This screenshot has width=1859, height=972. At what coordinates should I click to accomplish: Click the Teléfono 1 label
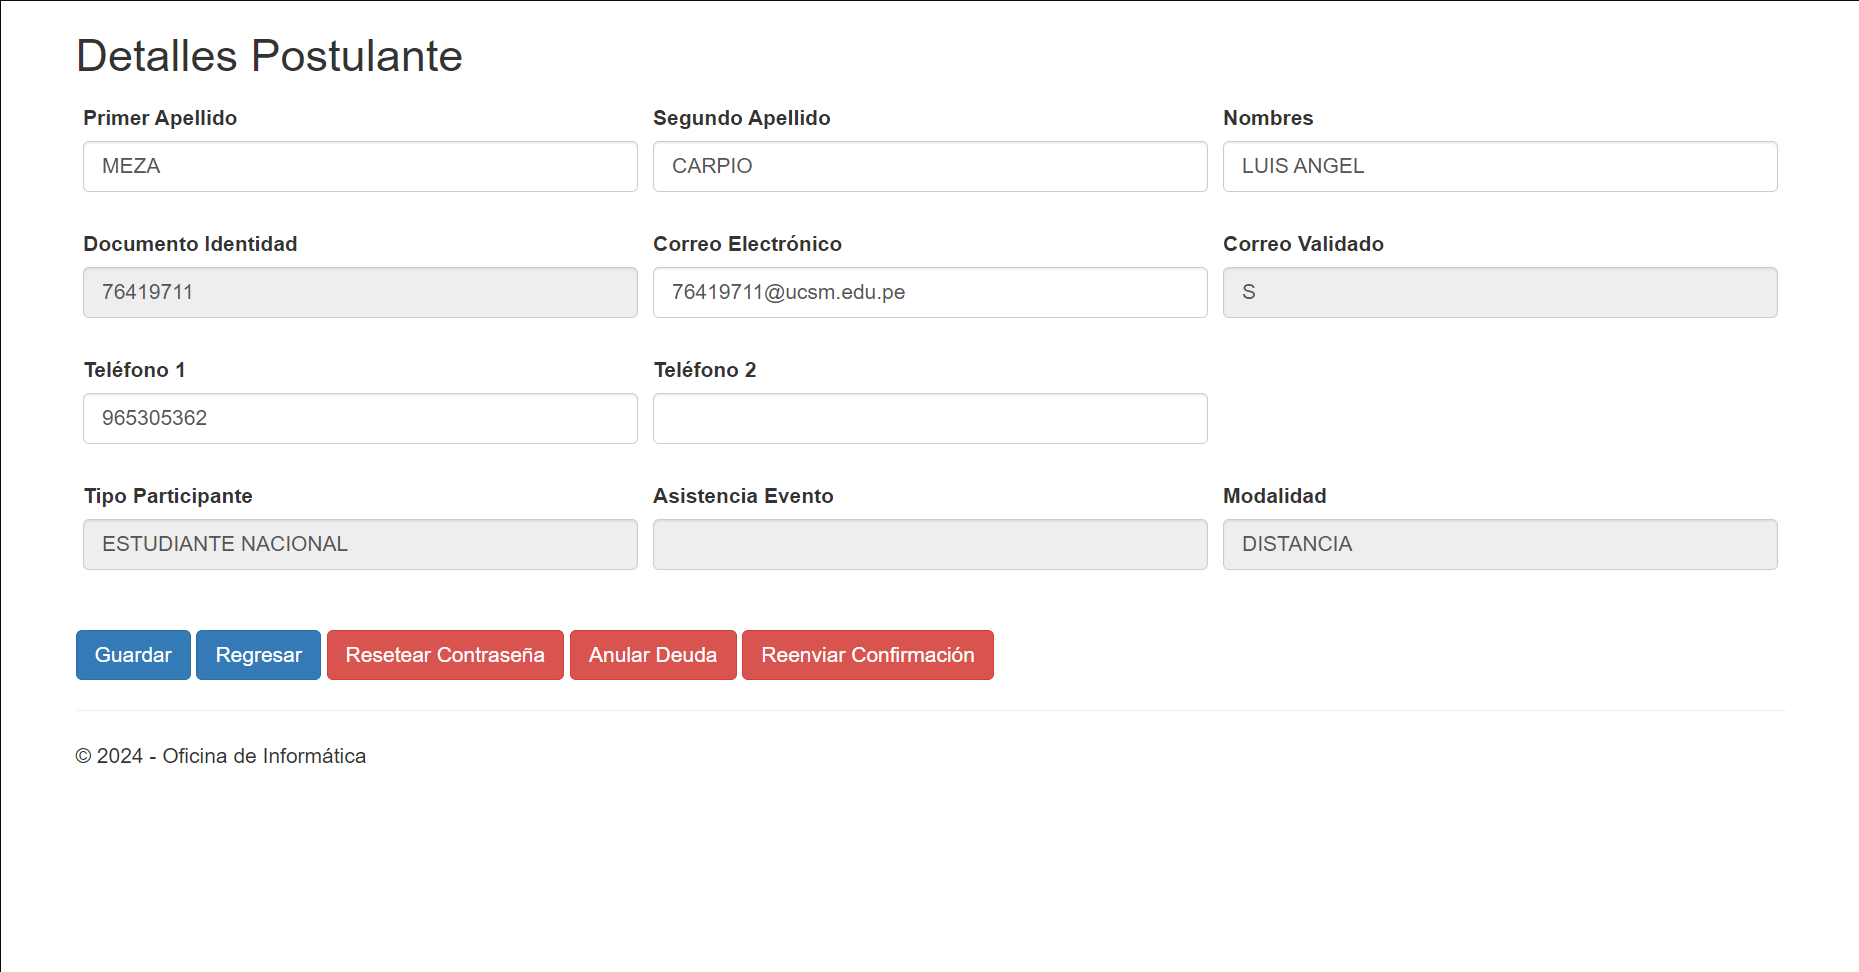(x=134, y=370)
